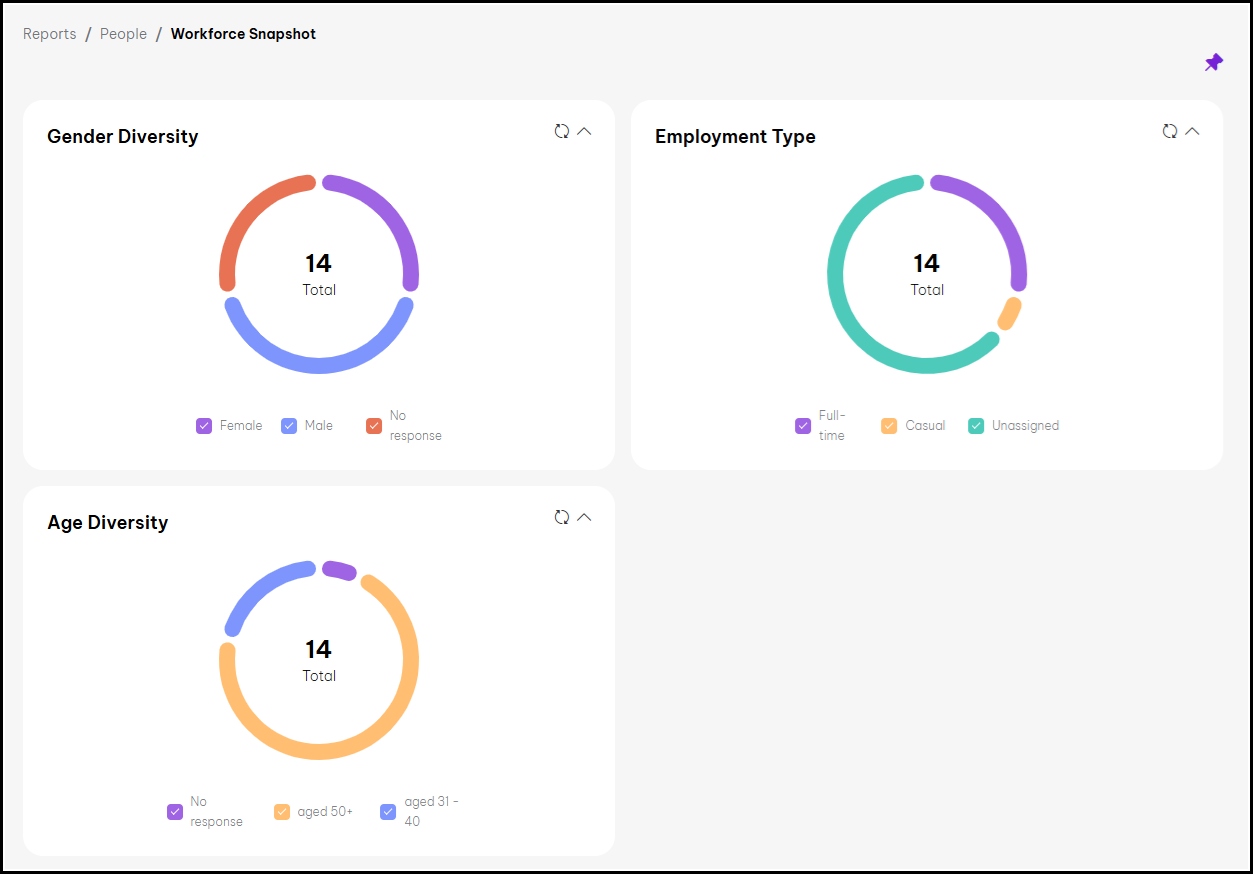Collapse the Employment Type card
This screenshot has width=1253, height=874.
(1192, 131)
